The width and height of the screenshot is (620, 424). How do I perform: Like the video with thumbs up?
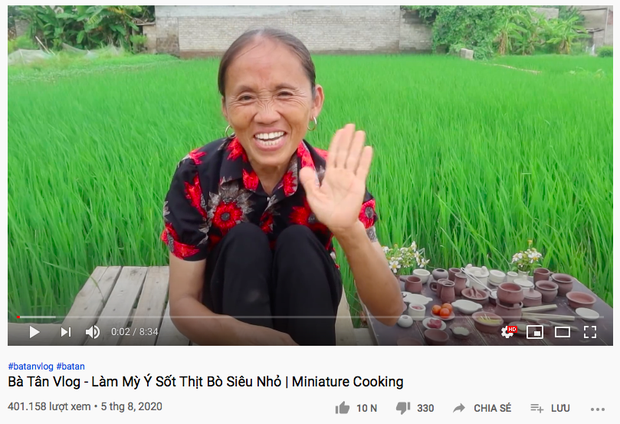tap(342, 408)
